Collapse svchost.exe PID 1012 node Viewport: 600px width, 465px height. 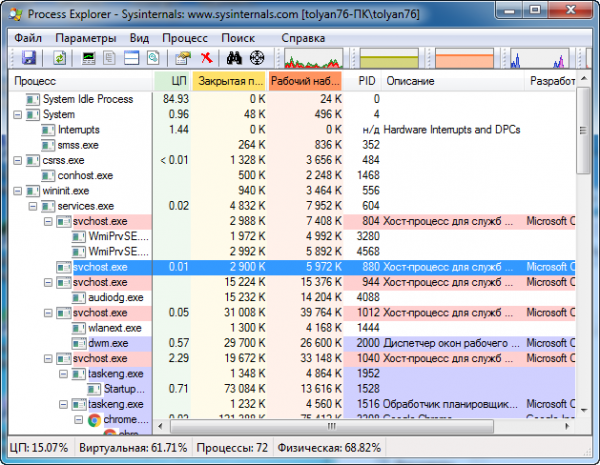tap(48, 313)
